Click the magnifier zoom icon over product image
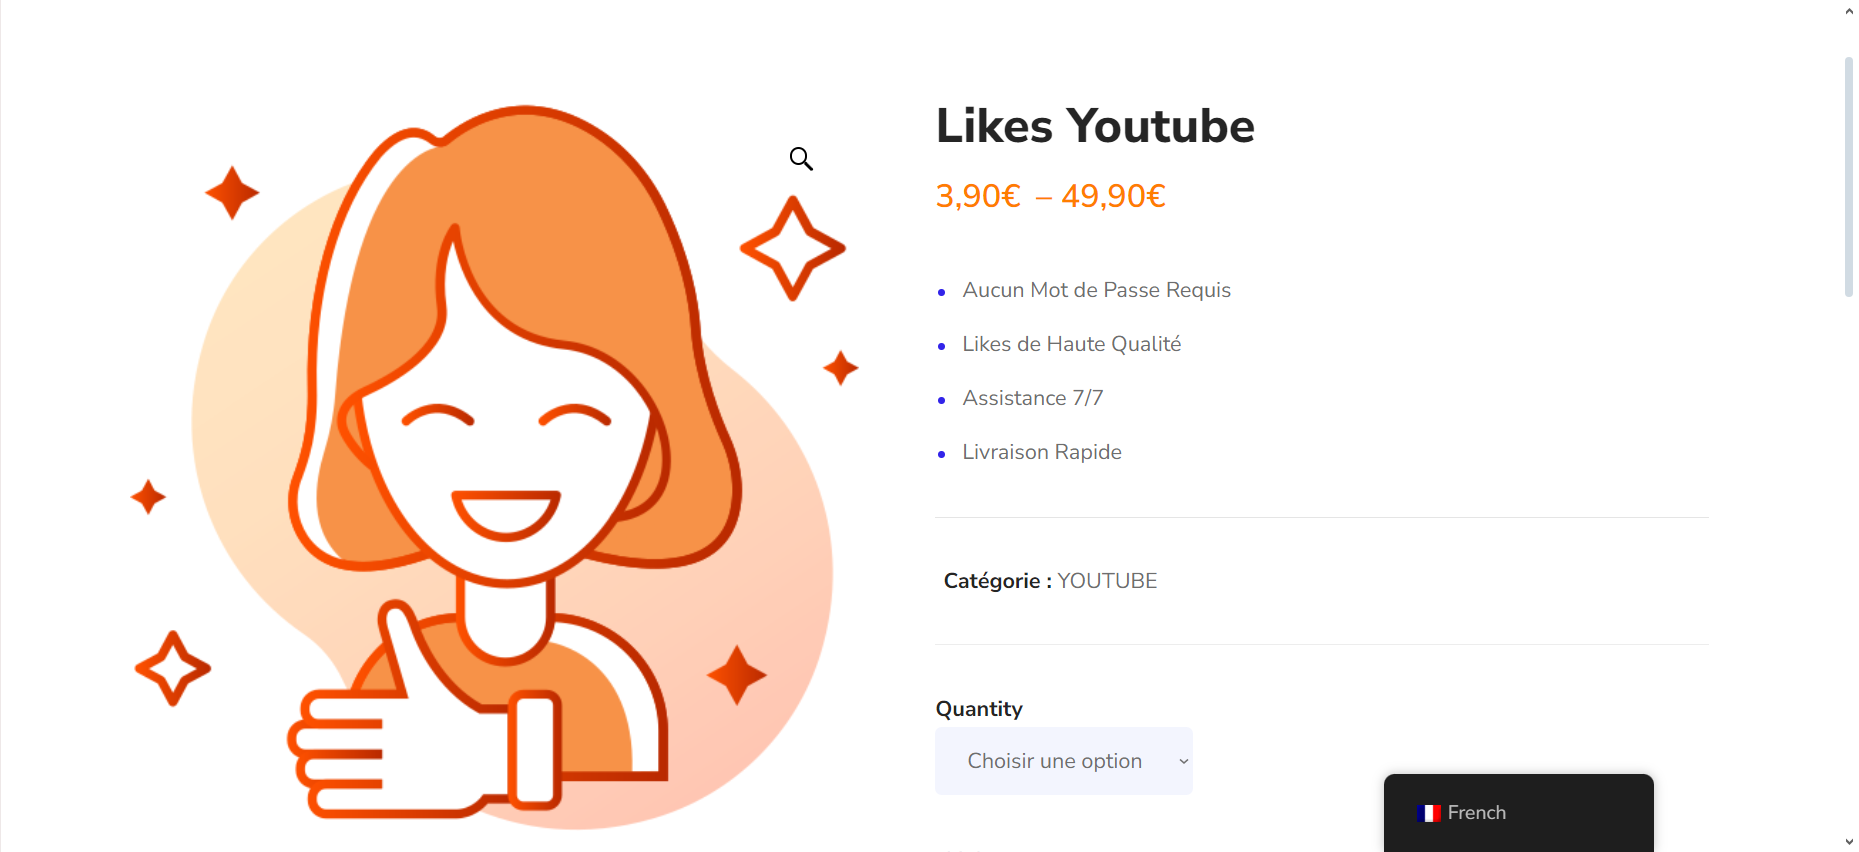 [x=801, y=158]
